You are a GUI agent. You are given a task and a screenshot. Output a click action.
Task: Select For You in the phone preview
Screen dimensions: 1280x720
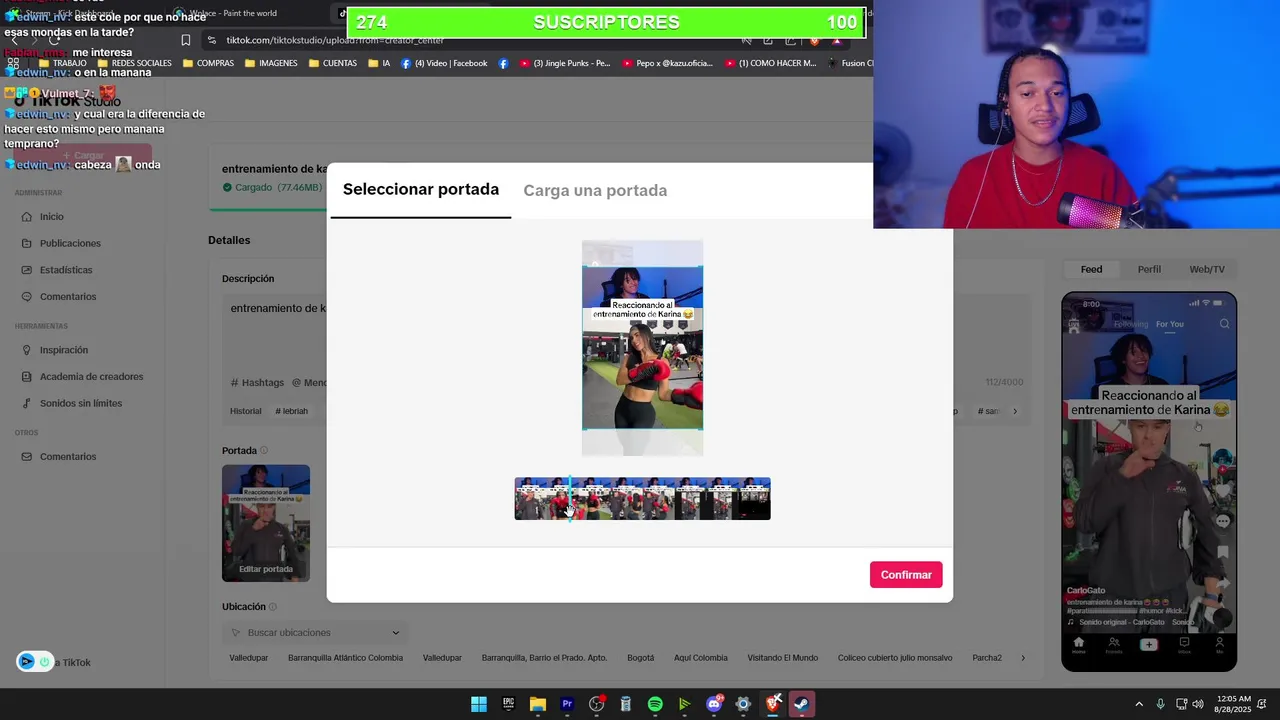click(1169, 324)
